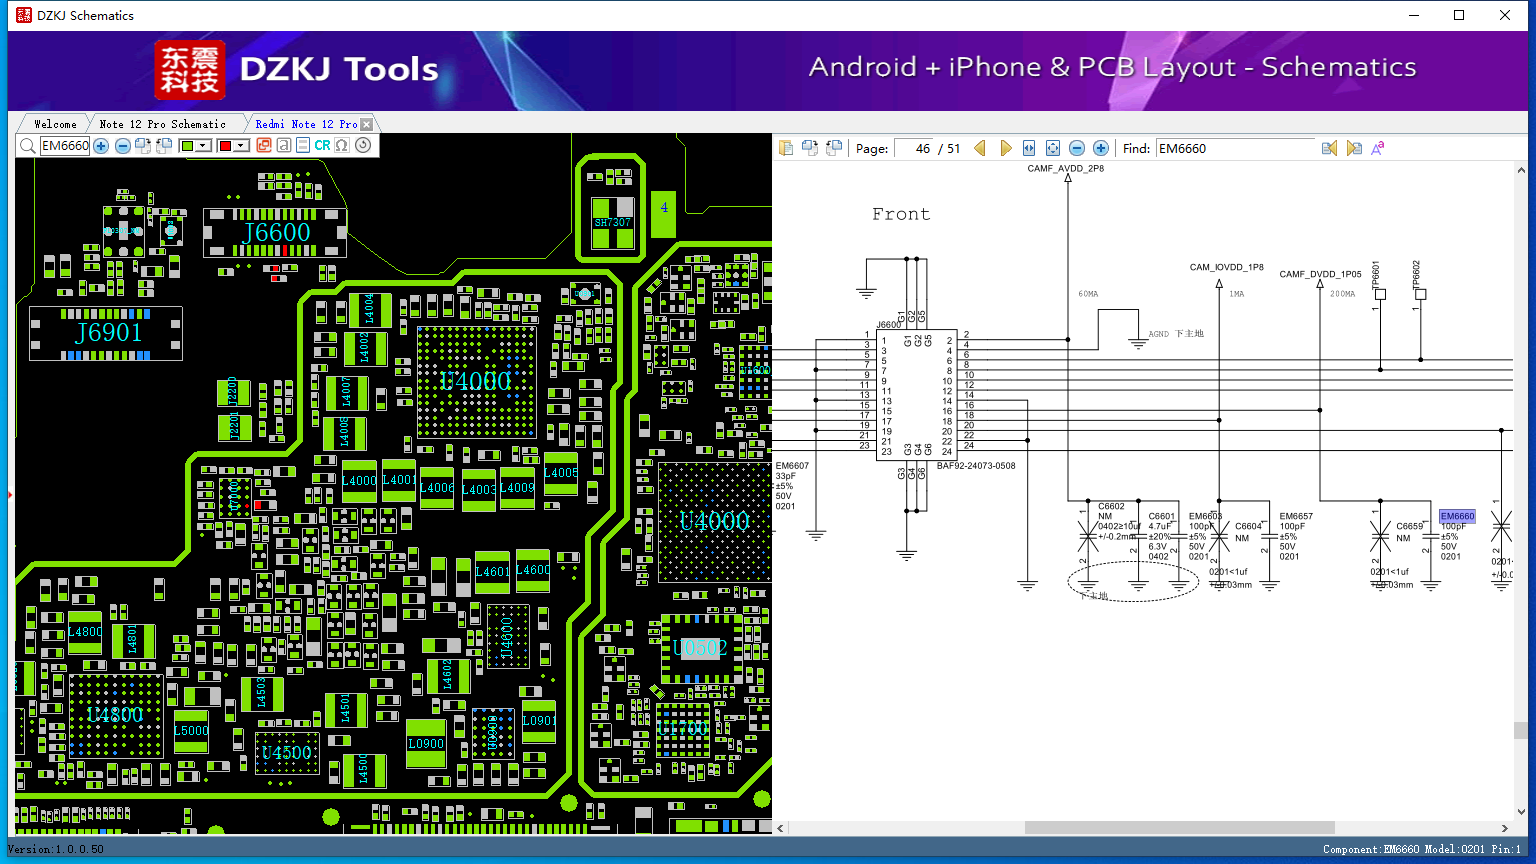Click highlighted EM6660 label in schematic
The width and height of the screenshot is (1536, 864).
[x=1457, y=517]
